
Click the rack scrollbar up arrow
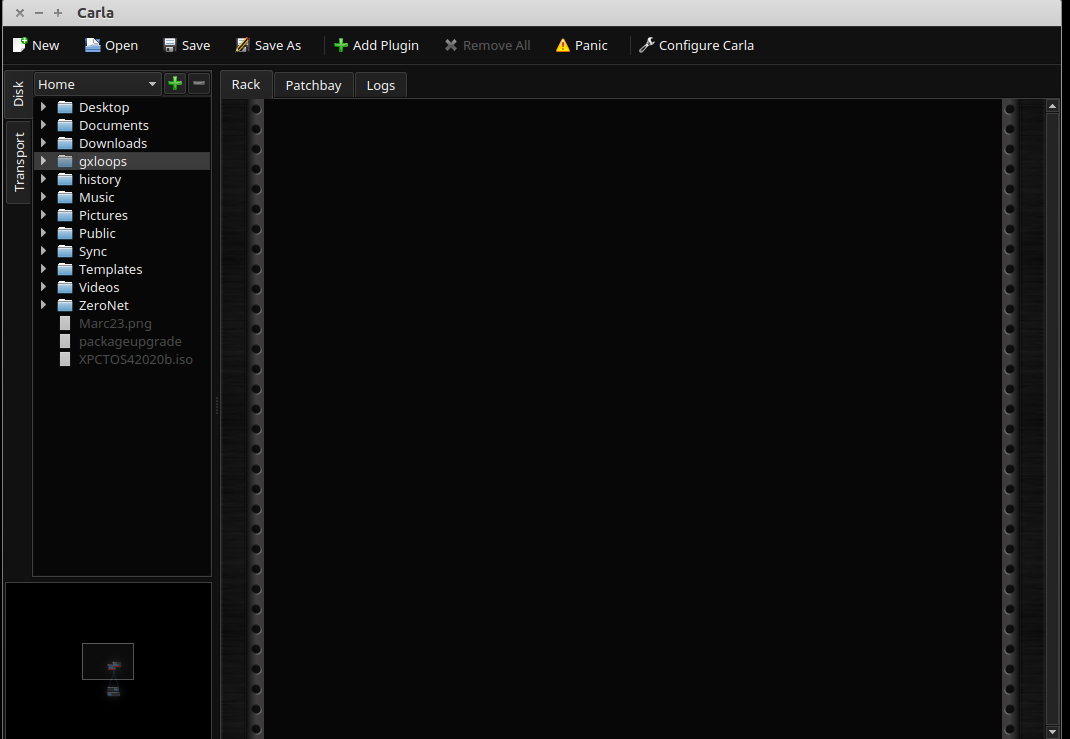point(1052,106)
